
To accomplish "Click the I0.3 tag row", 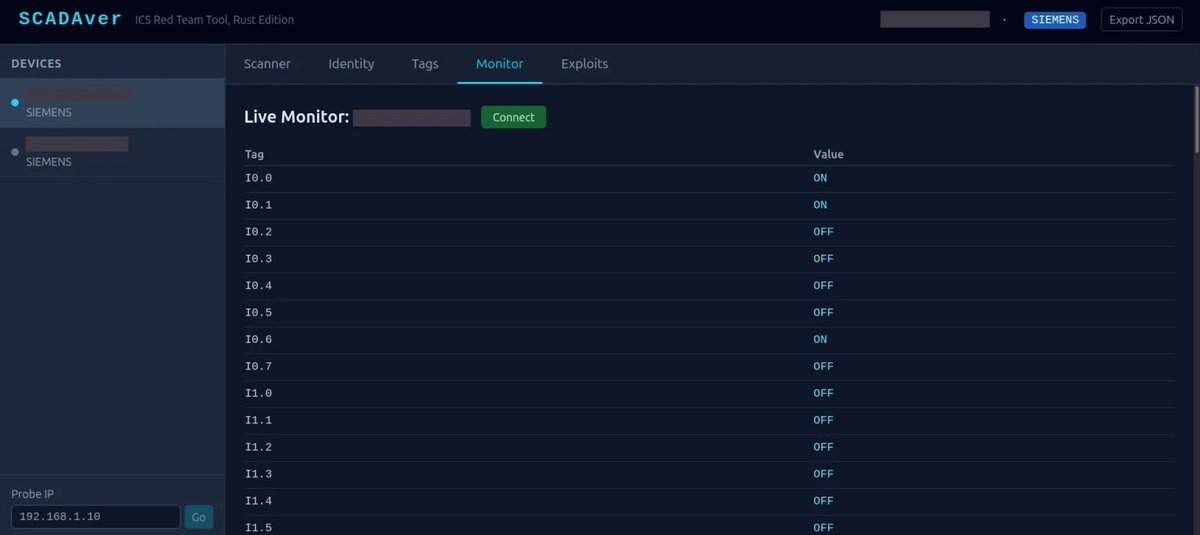I will pos(709,259).
